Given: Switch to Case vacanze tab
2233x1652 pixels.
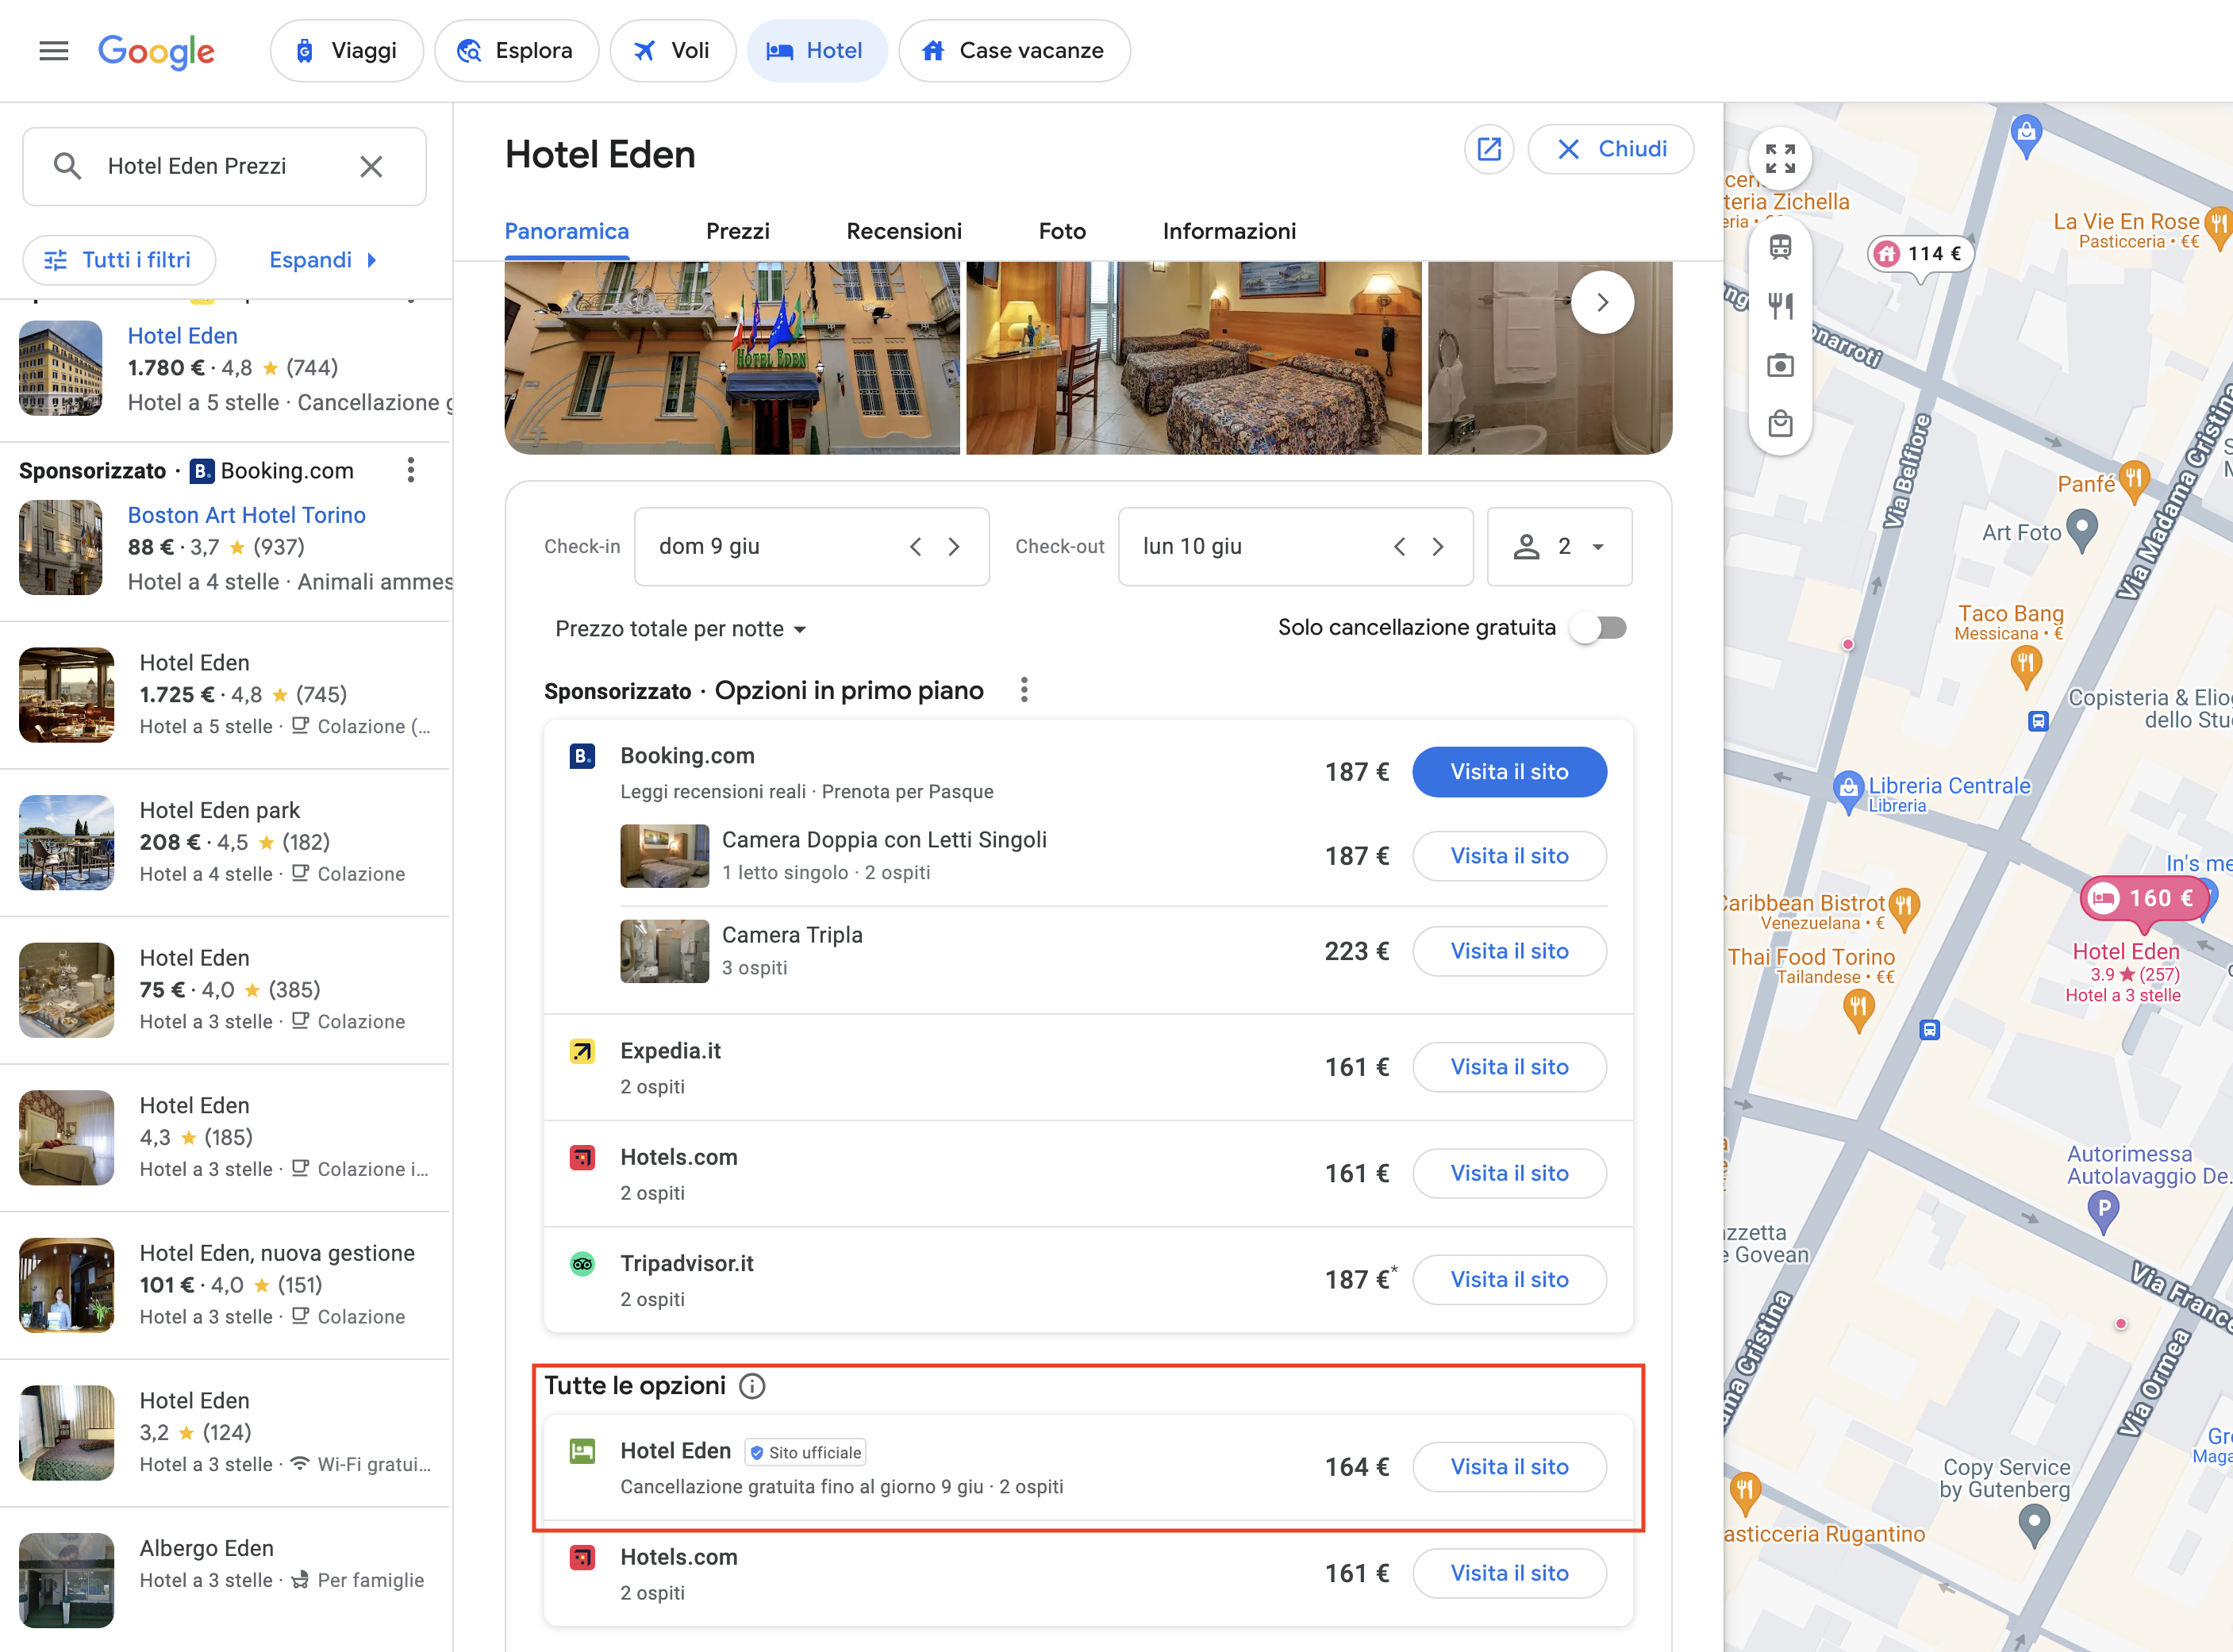Looking at the screenshot, I should (x=1014, y=51).
